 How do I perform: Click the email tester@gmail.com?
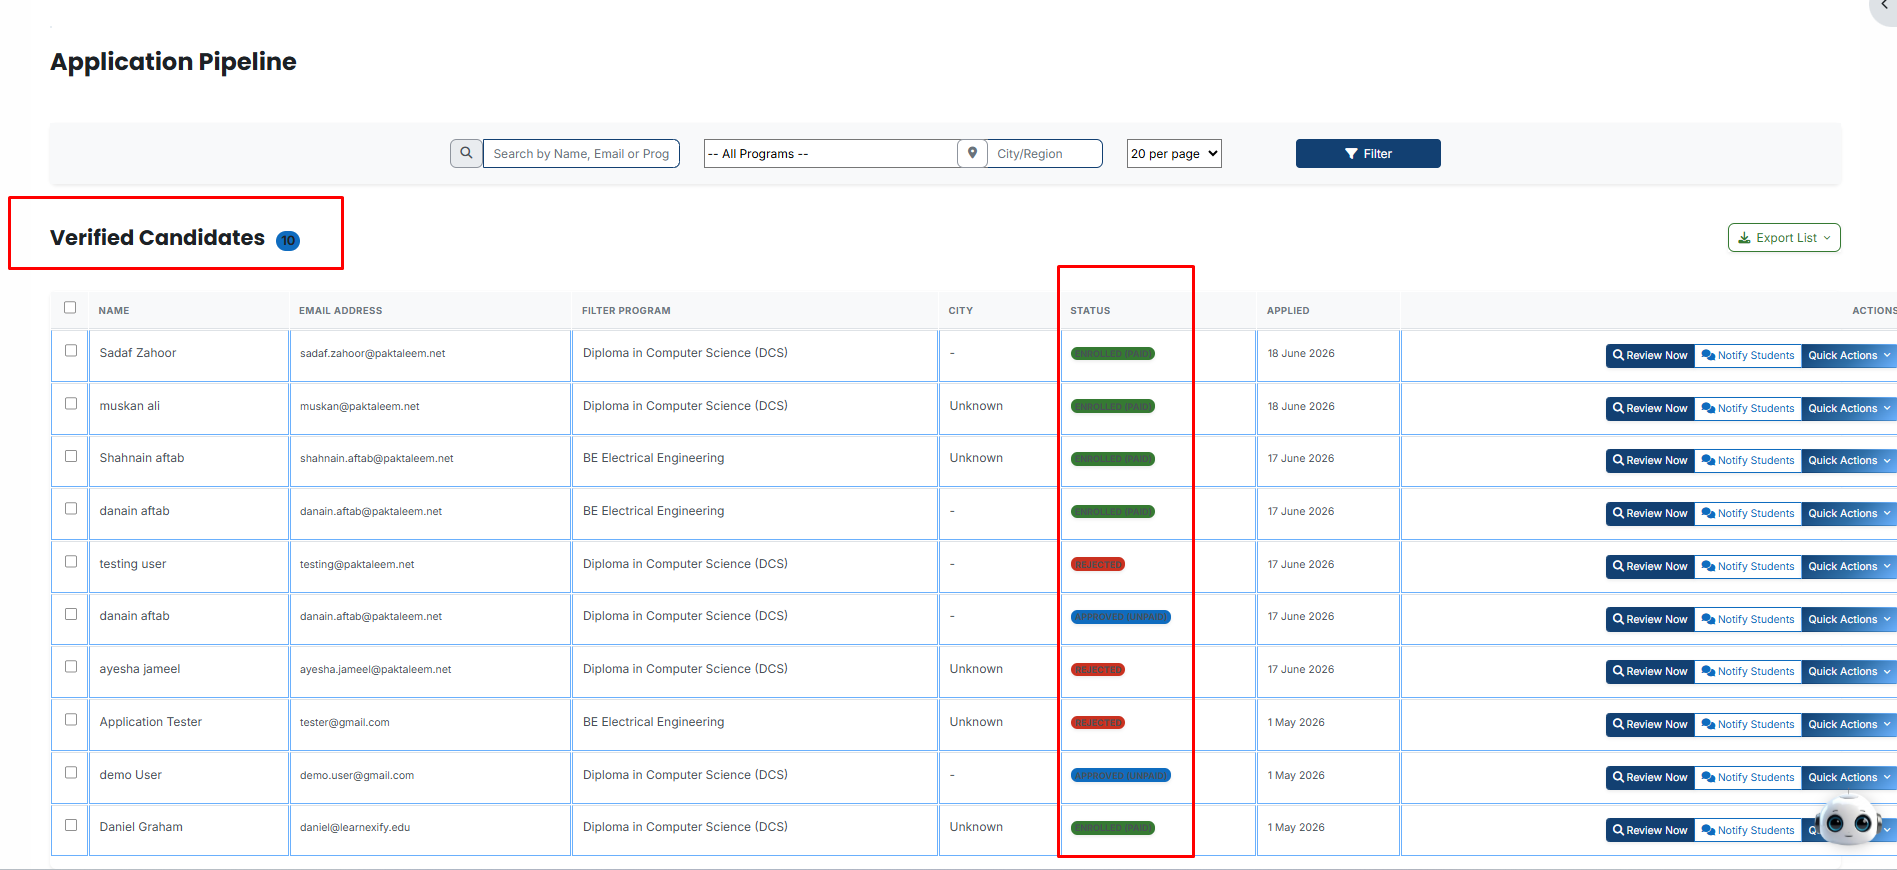coord(345,723)
